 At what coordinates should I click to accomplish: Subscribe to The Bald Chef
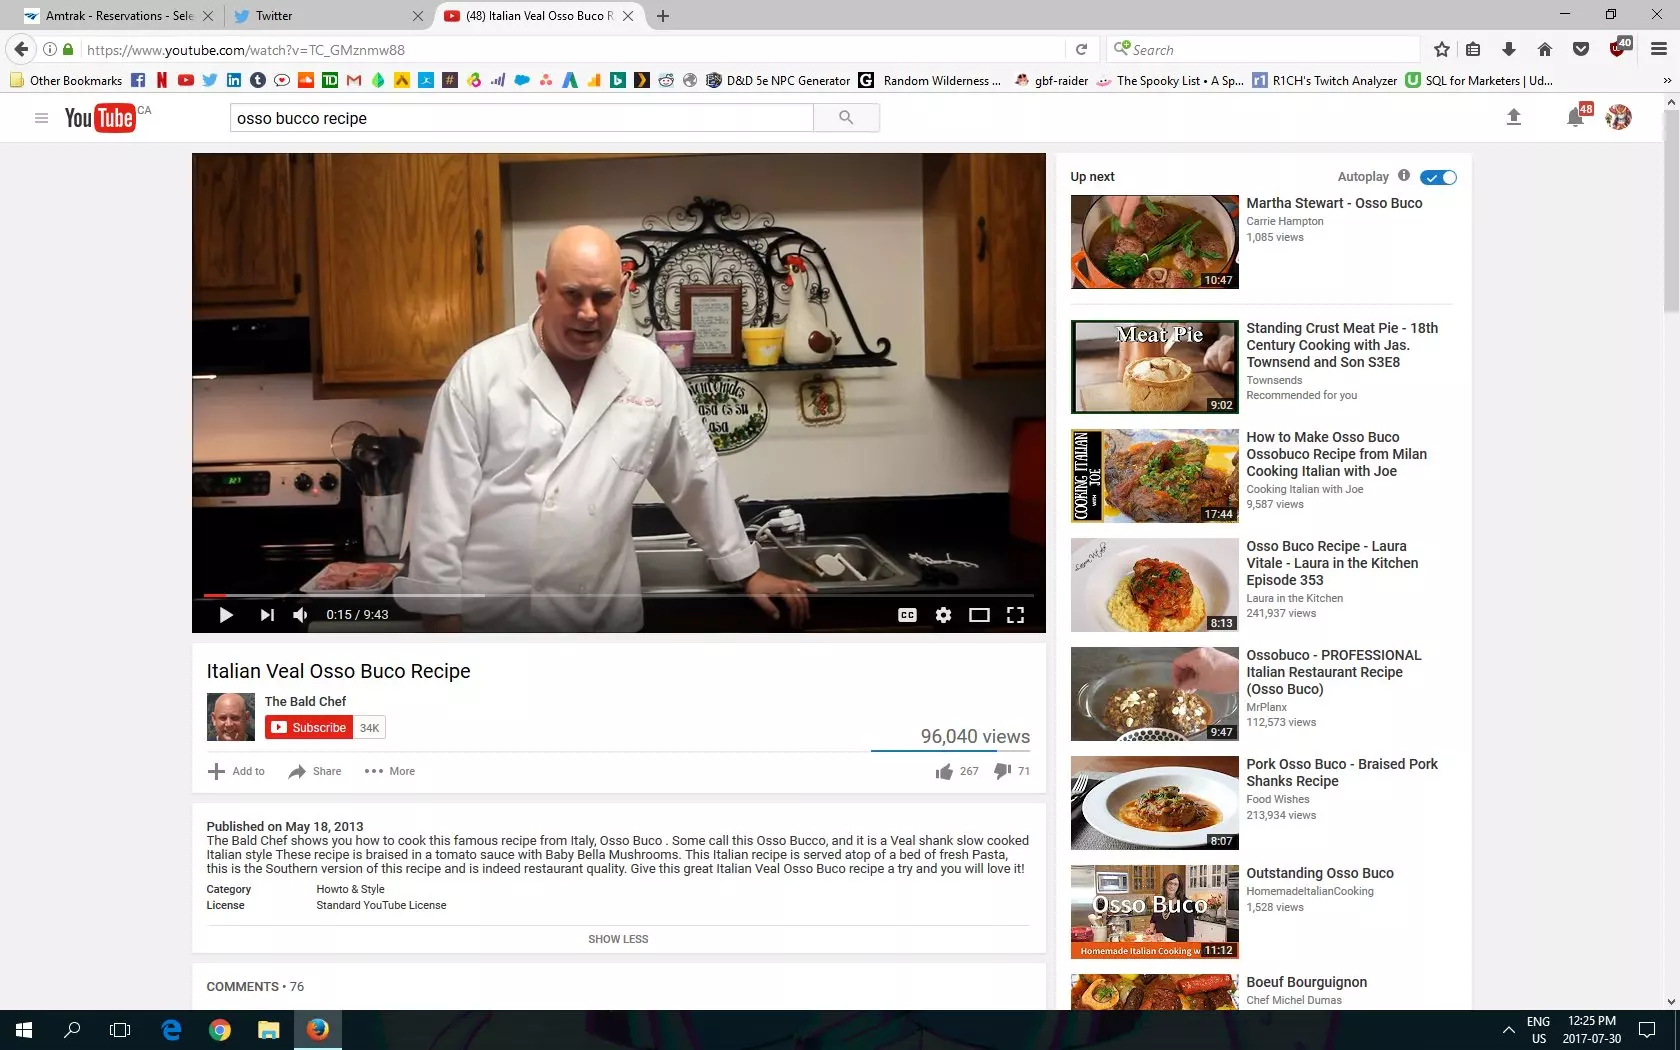pos(309,728)
